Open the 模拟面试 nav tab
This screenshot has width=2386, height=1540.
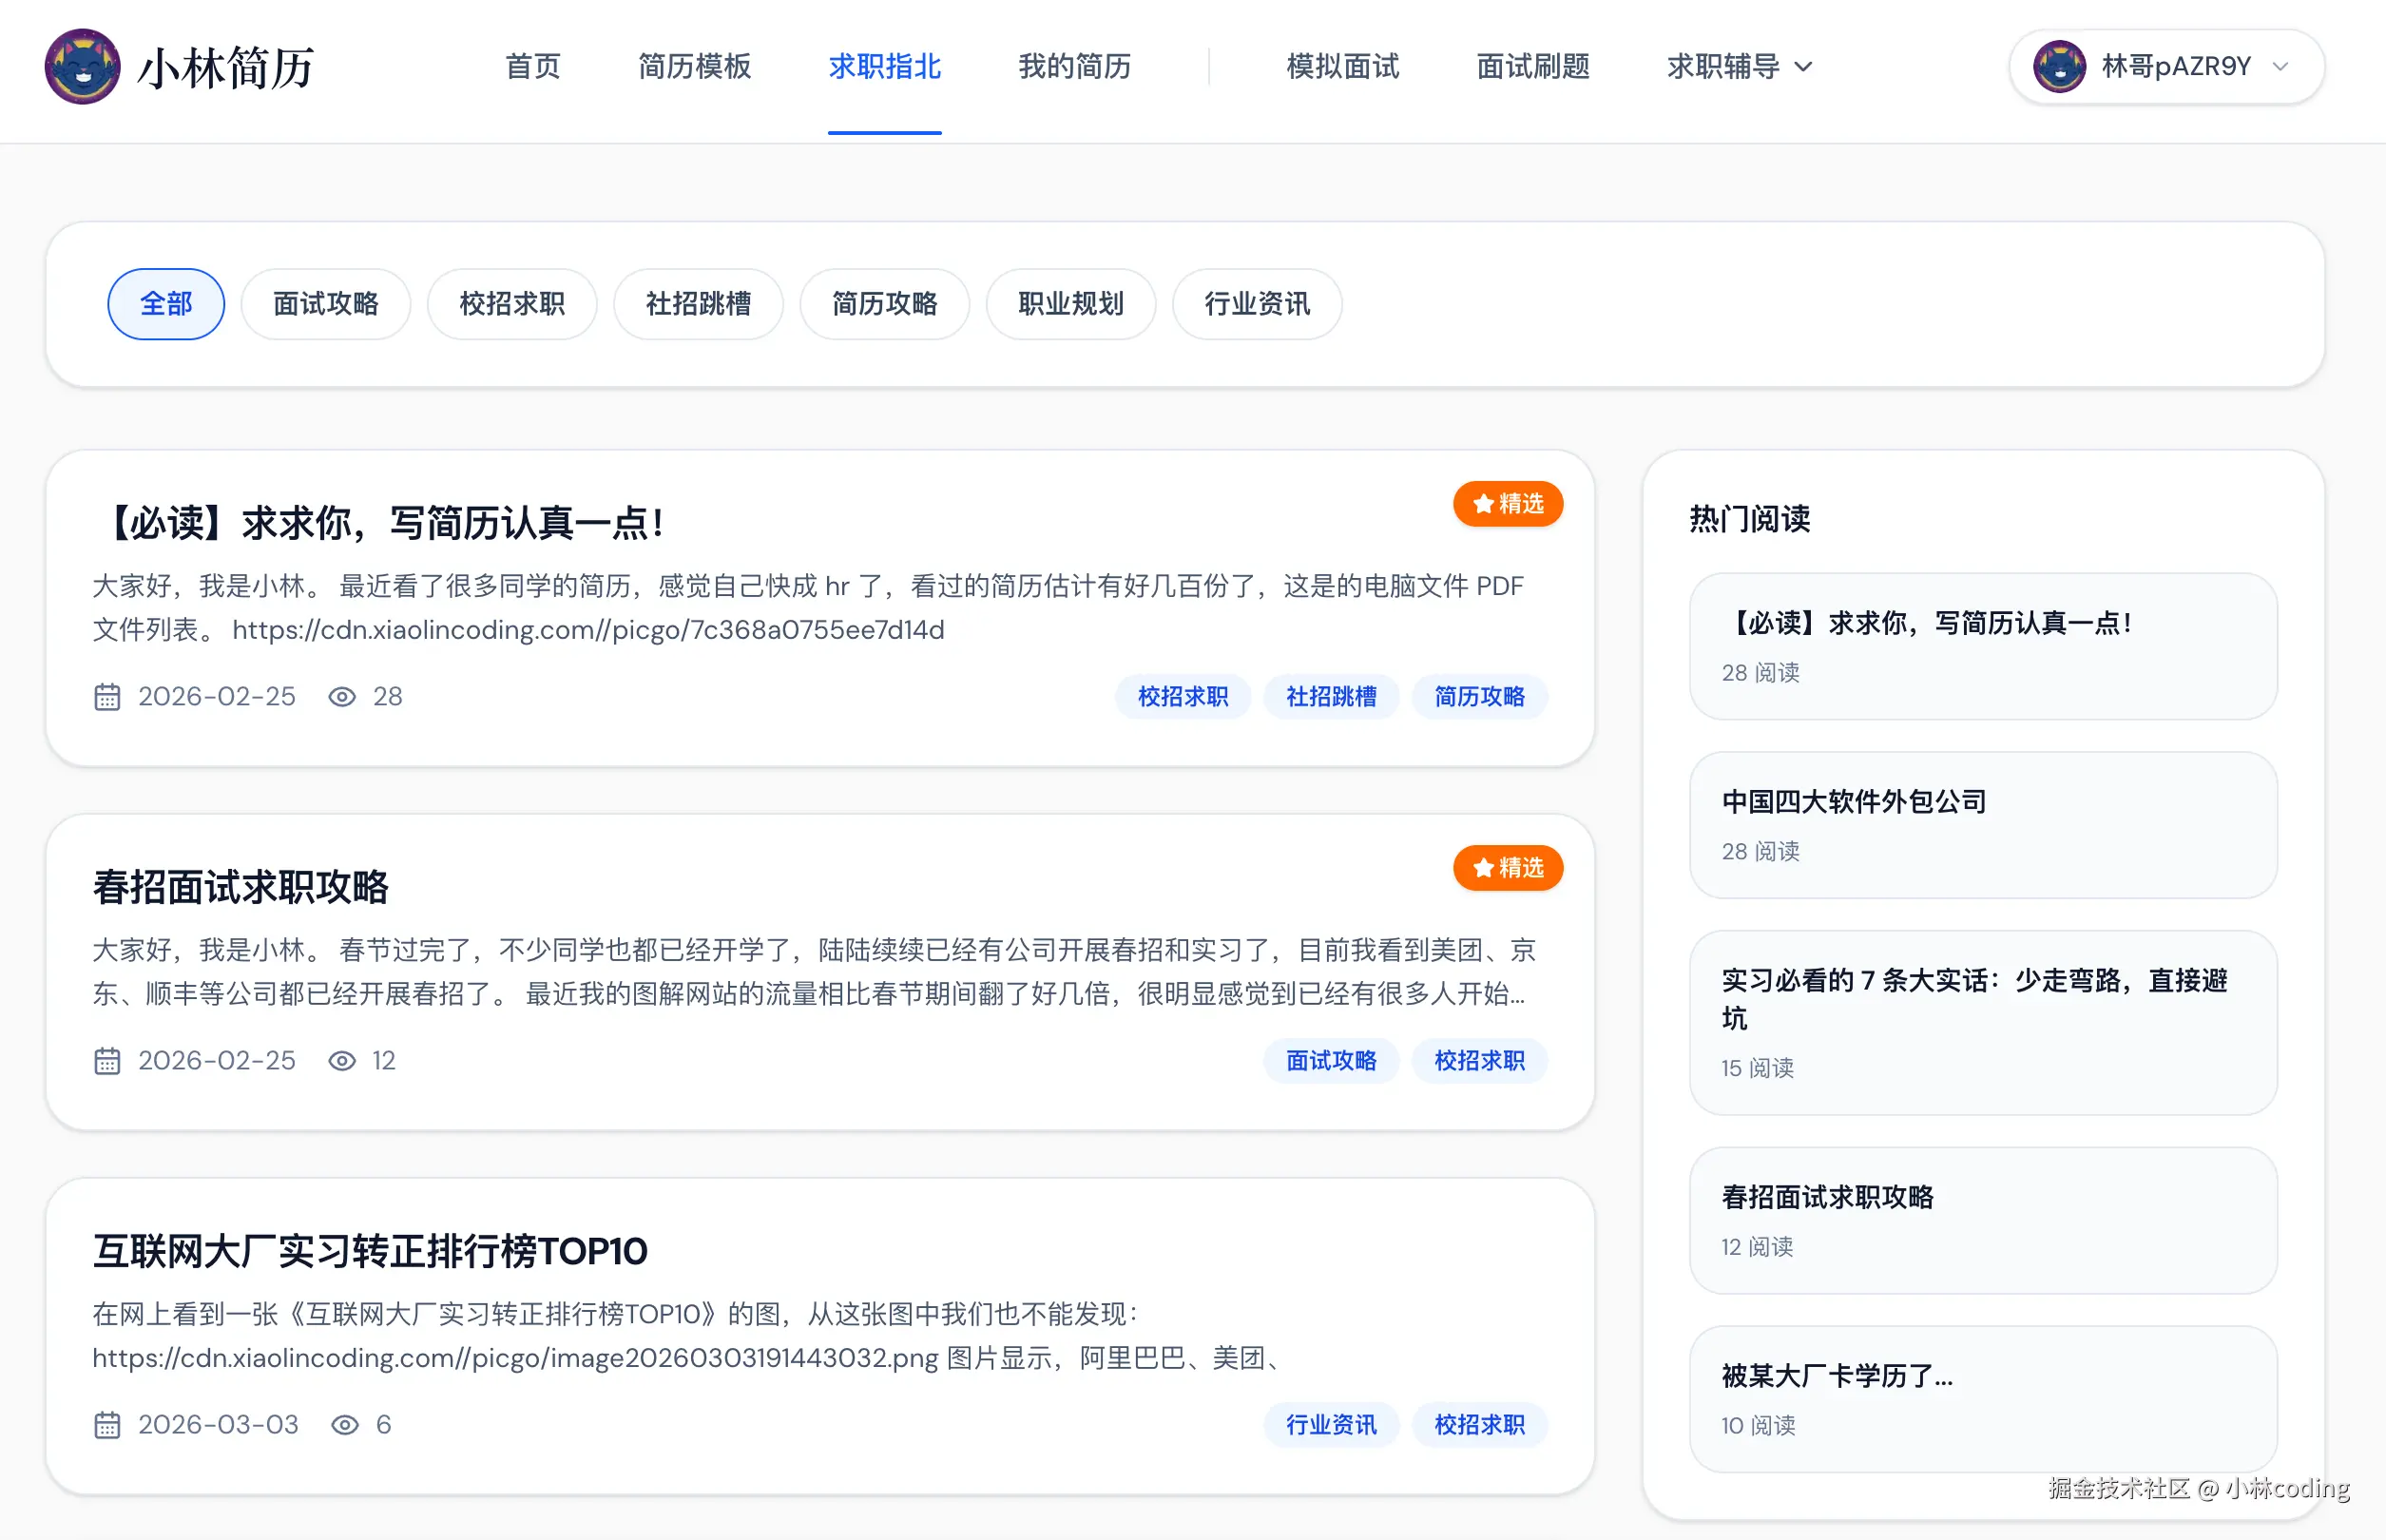pos(1342,66)
